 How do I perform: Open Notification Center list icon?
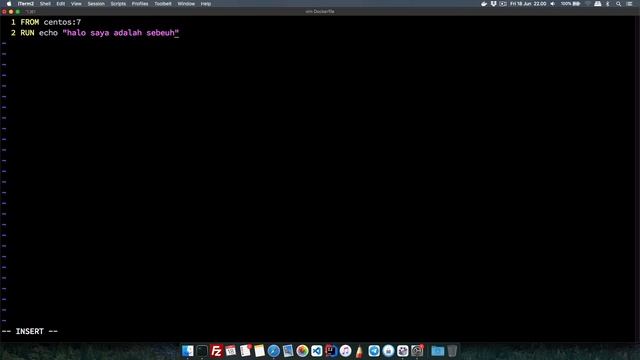629,4
